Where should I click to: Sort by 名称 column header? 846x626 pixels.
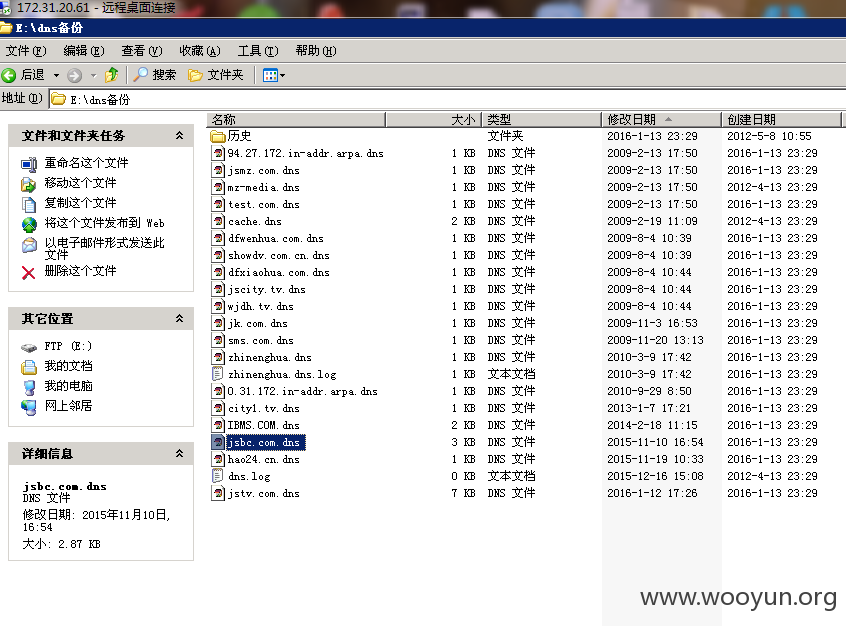pos(296,119)
